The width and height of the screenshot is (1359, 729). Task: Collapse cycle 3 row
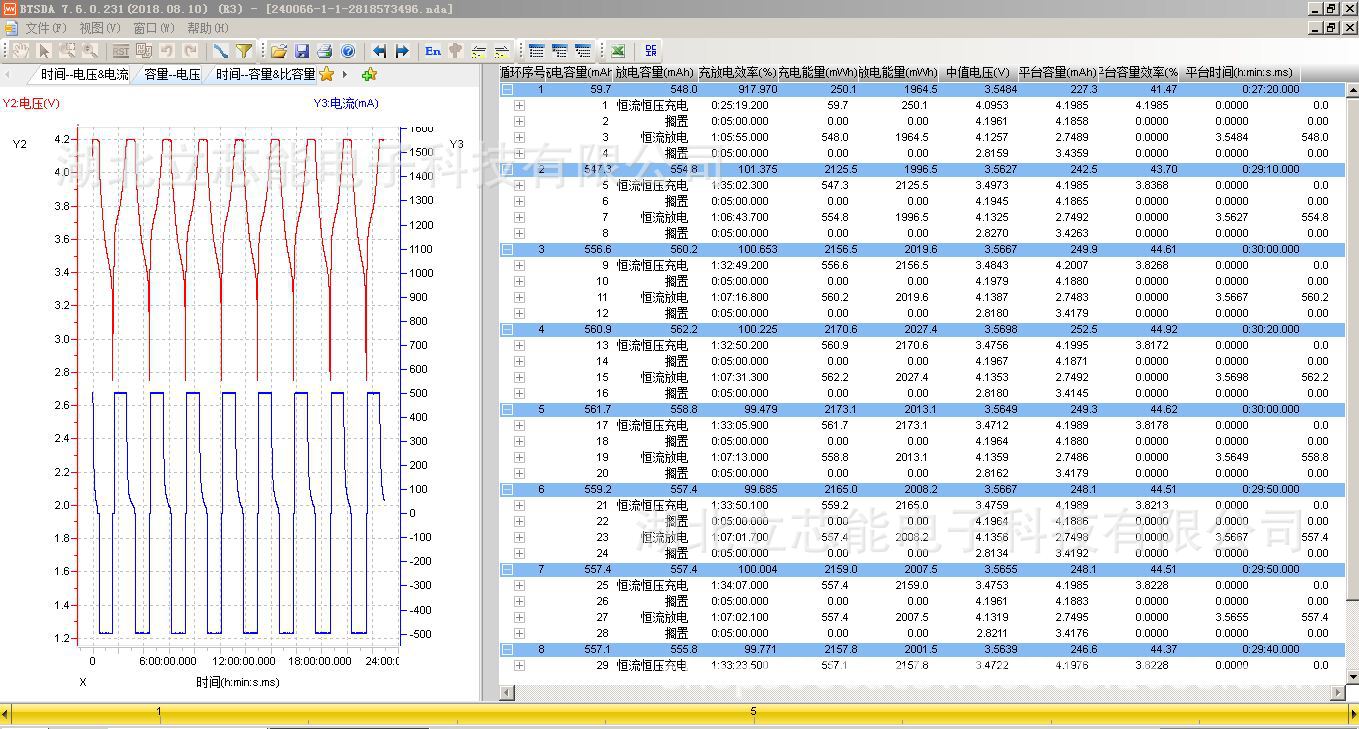point(507,249)
